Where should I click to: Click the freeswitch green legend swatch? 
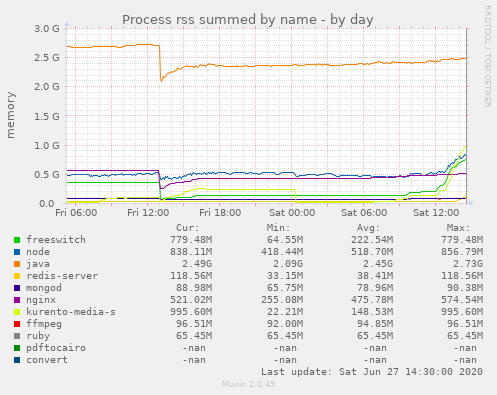17,240
